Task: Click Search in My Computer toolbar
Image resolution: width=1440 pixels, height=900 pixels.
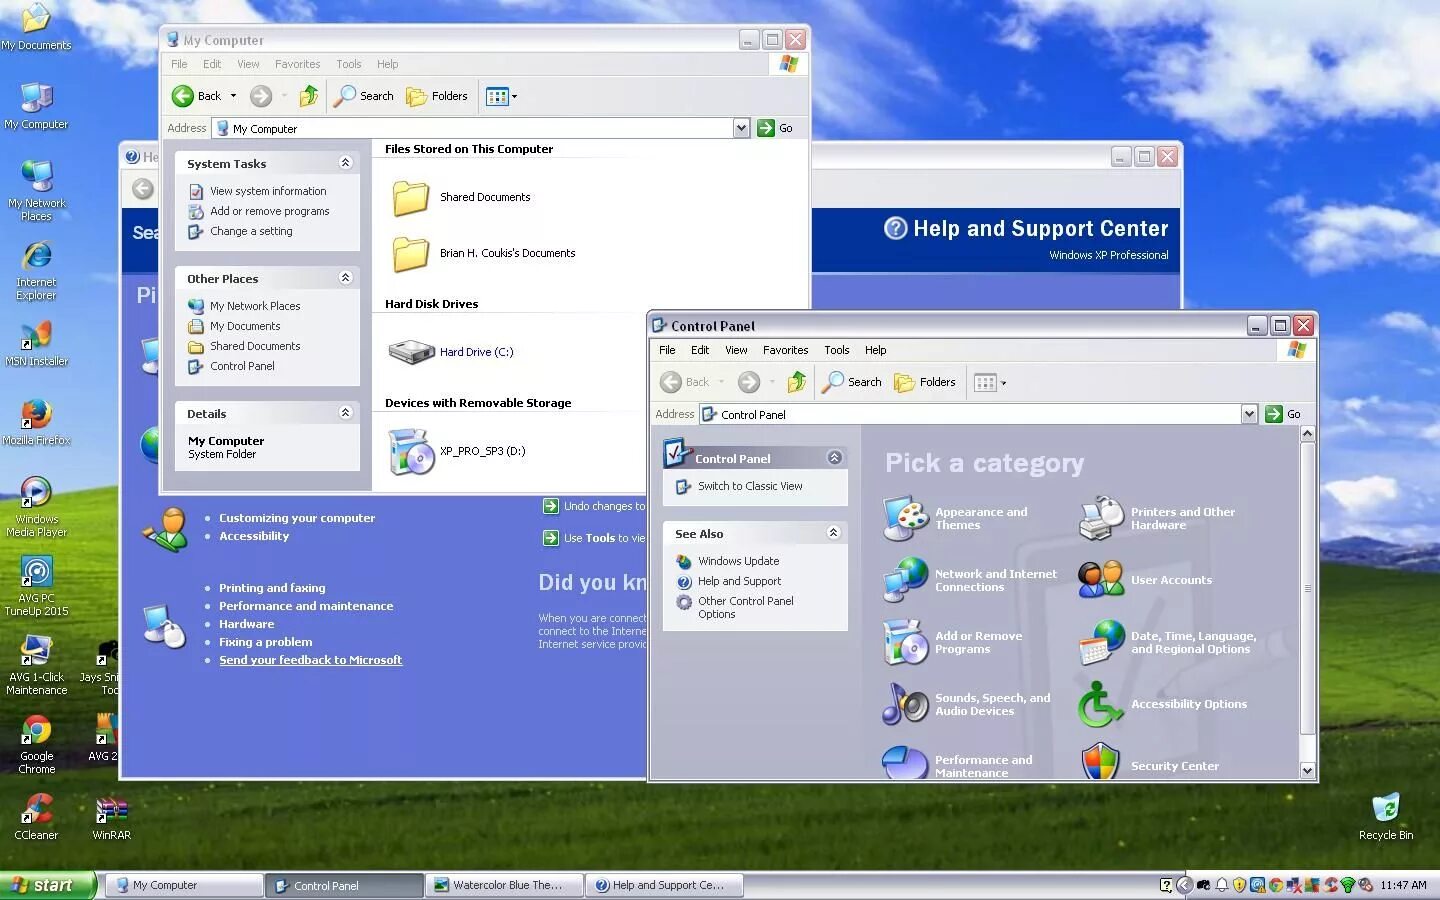Action: [x=364, y=96]
